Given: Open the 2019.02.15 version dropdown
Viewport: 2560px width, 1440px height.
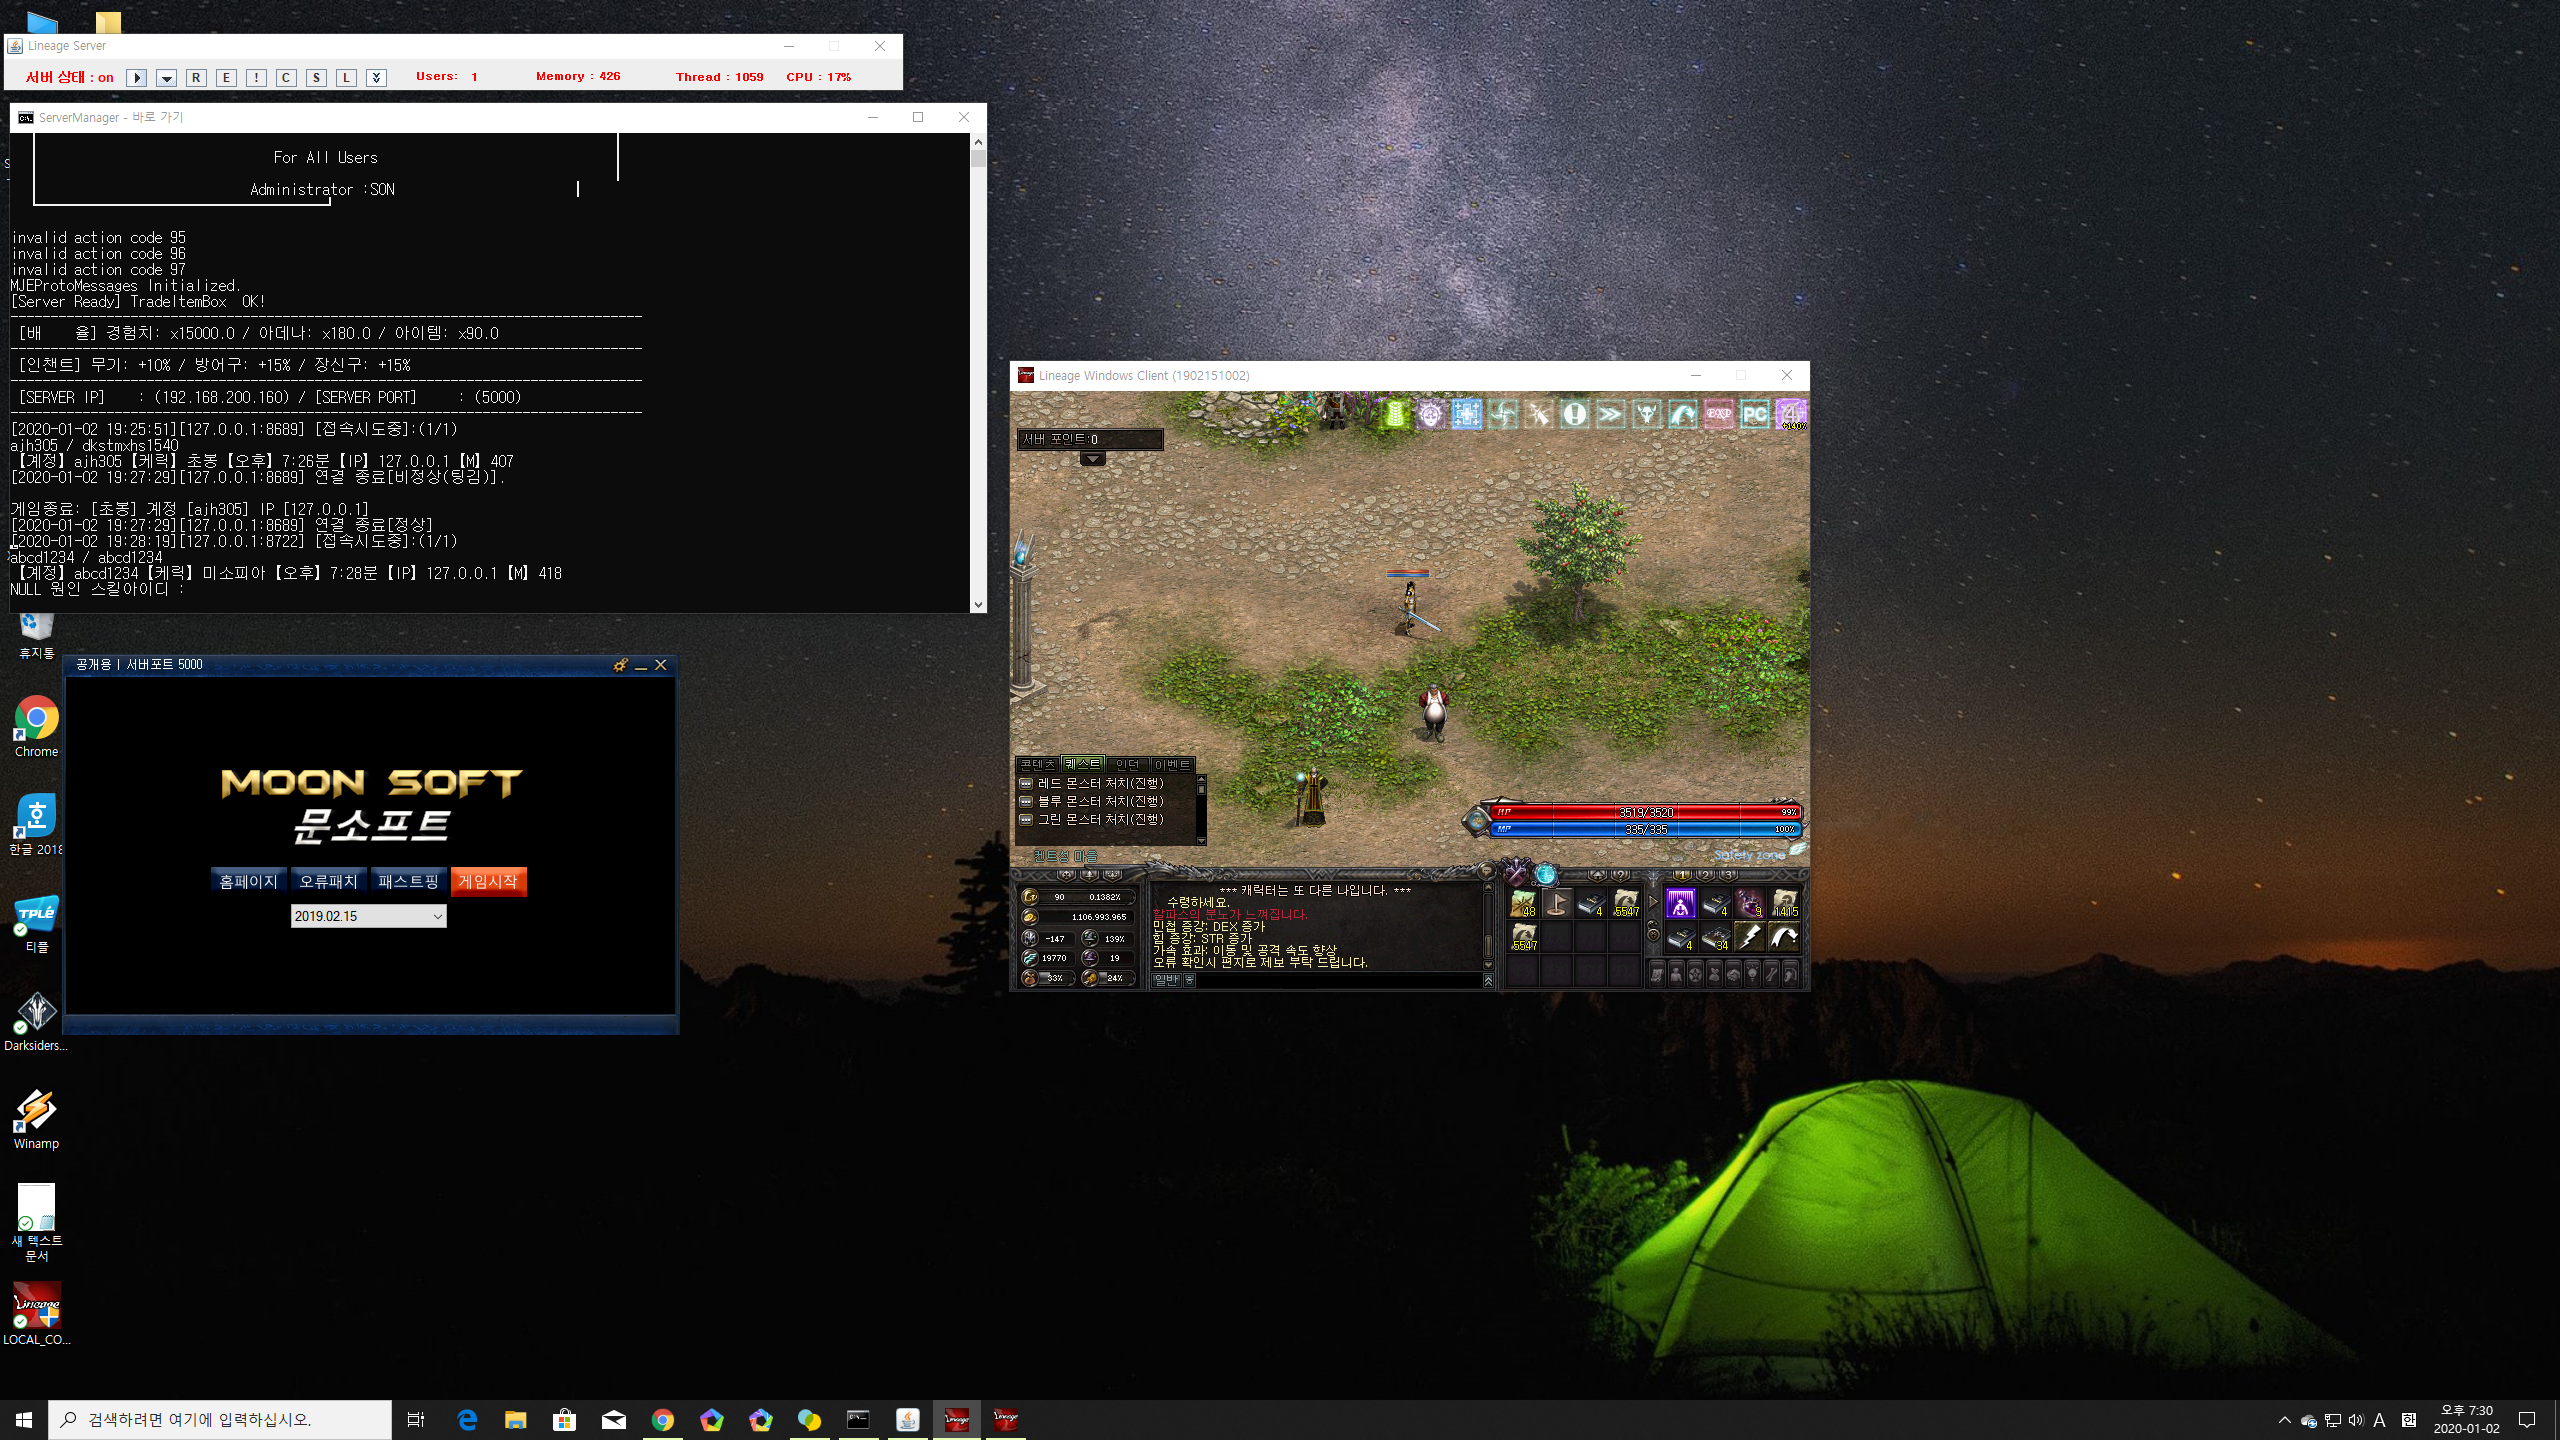Looking at the screenshot, I should pos(368,916).
